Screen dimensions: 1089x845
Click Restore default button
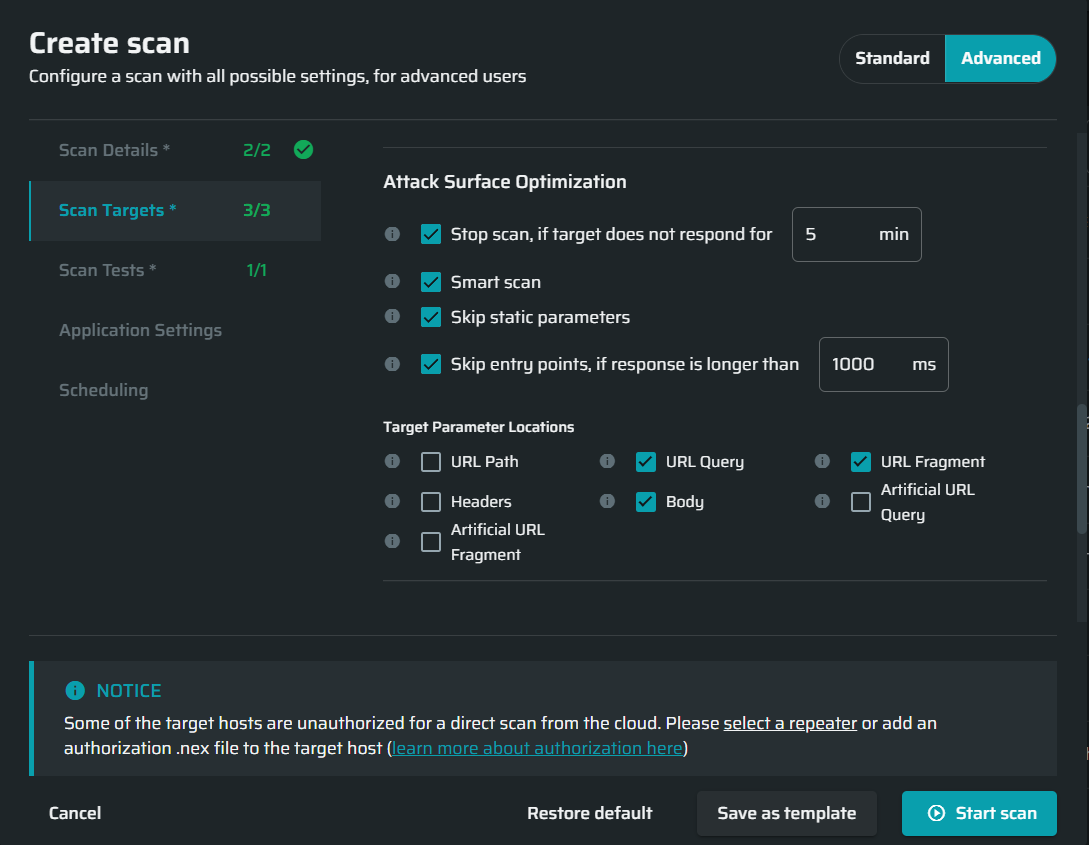tap(590, 813)
